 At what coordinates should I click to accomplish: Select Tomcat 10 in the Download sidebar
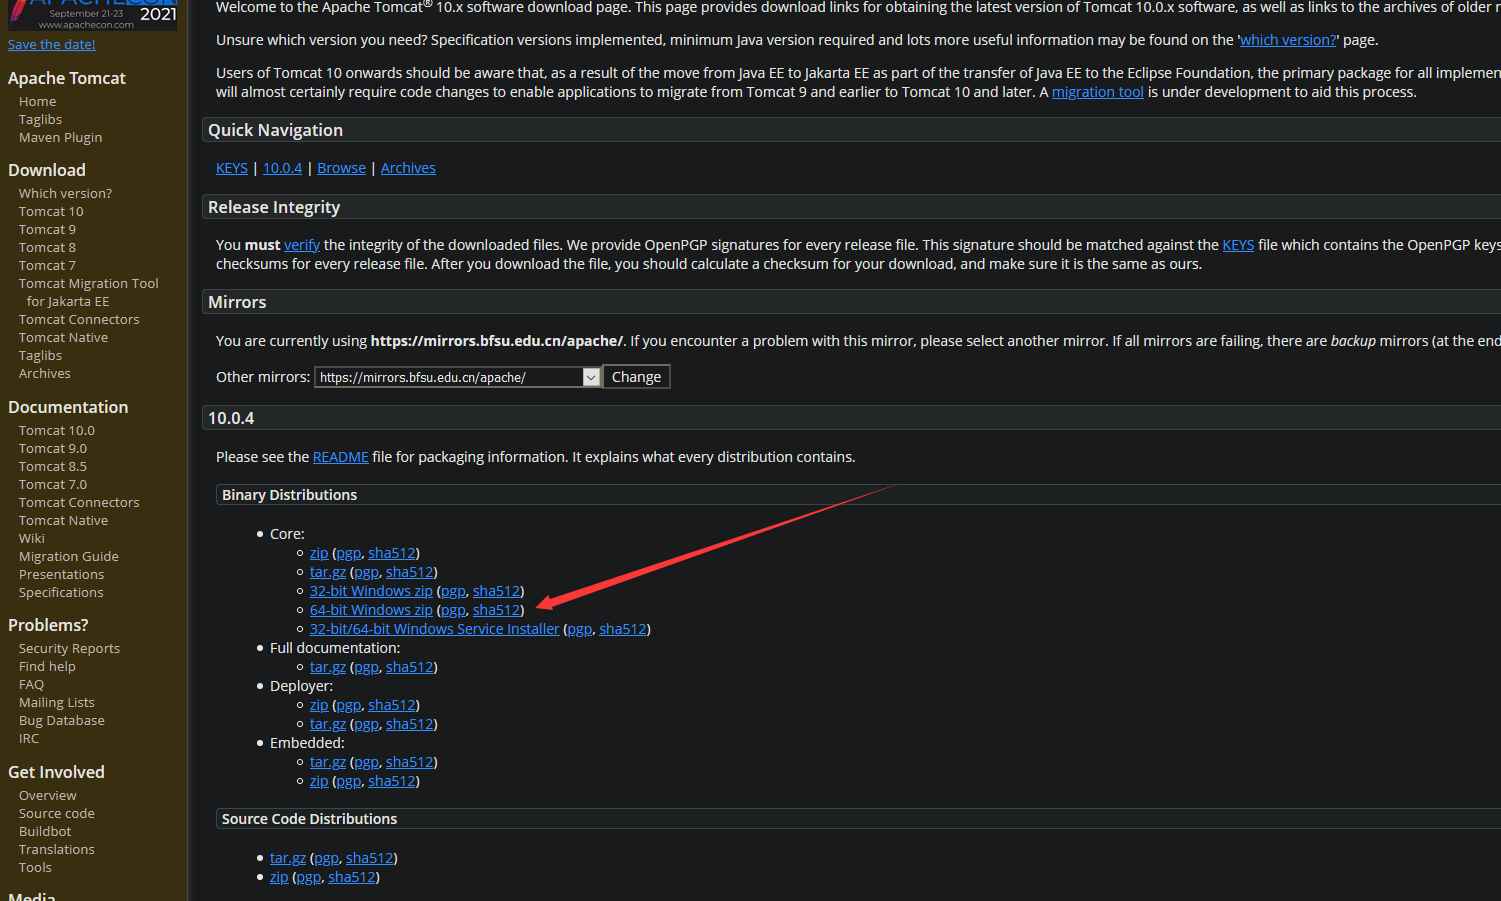coord(51,212)
